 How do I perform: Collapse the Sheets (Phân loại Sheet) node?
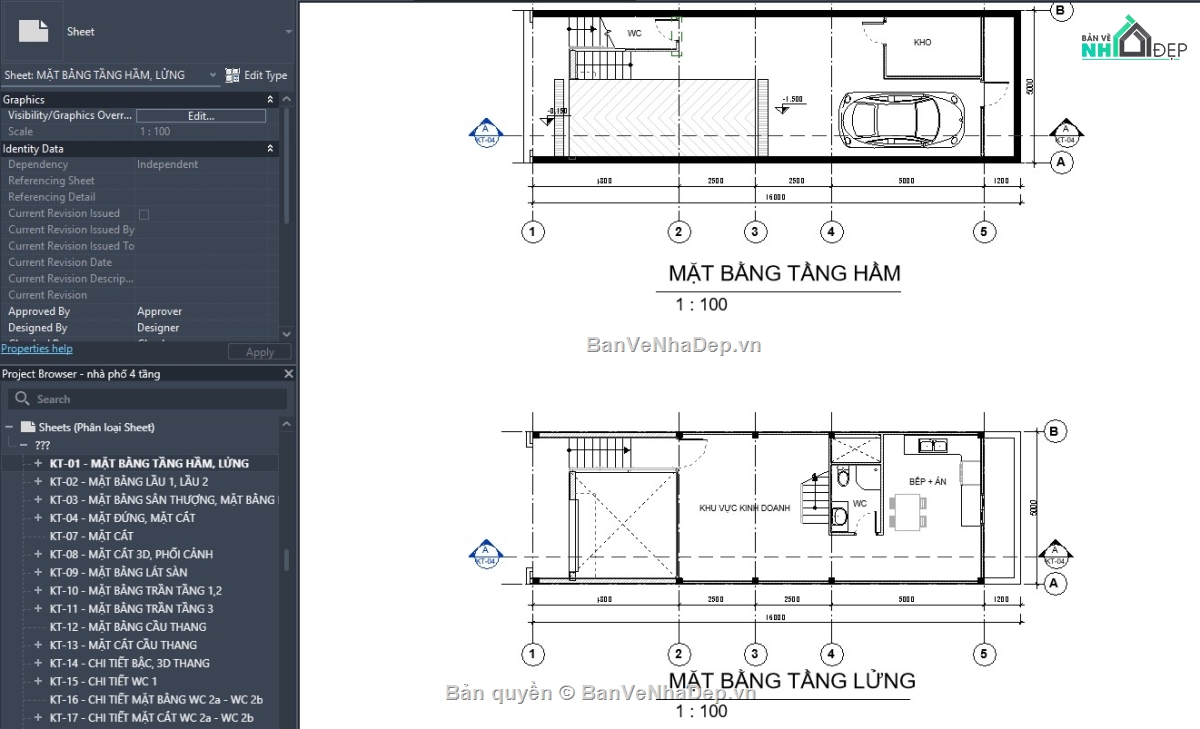(x=9, y=427)
